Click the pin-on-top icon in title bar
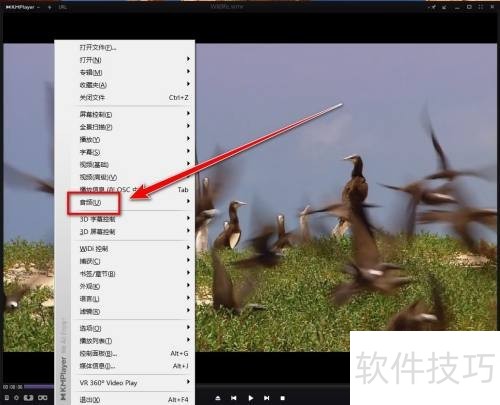Image resolution: width=500 pixels, height=405 pixels. click(x=433, y=7)
